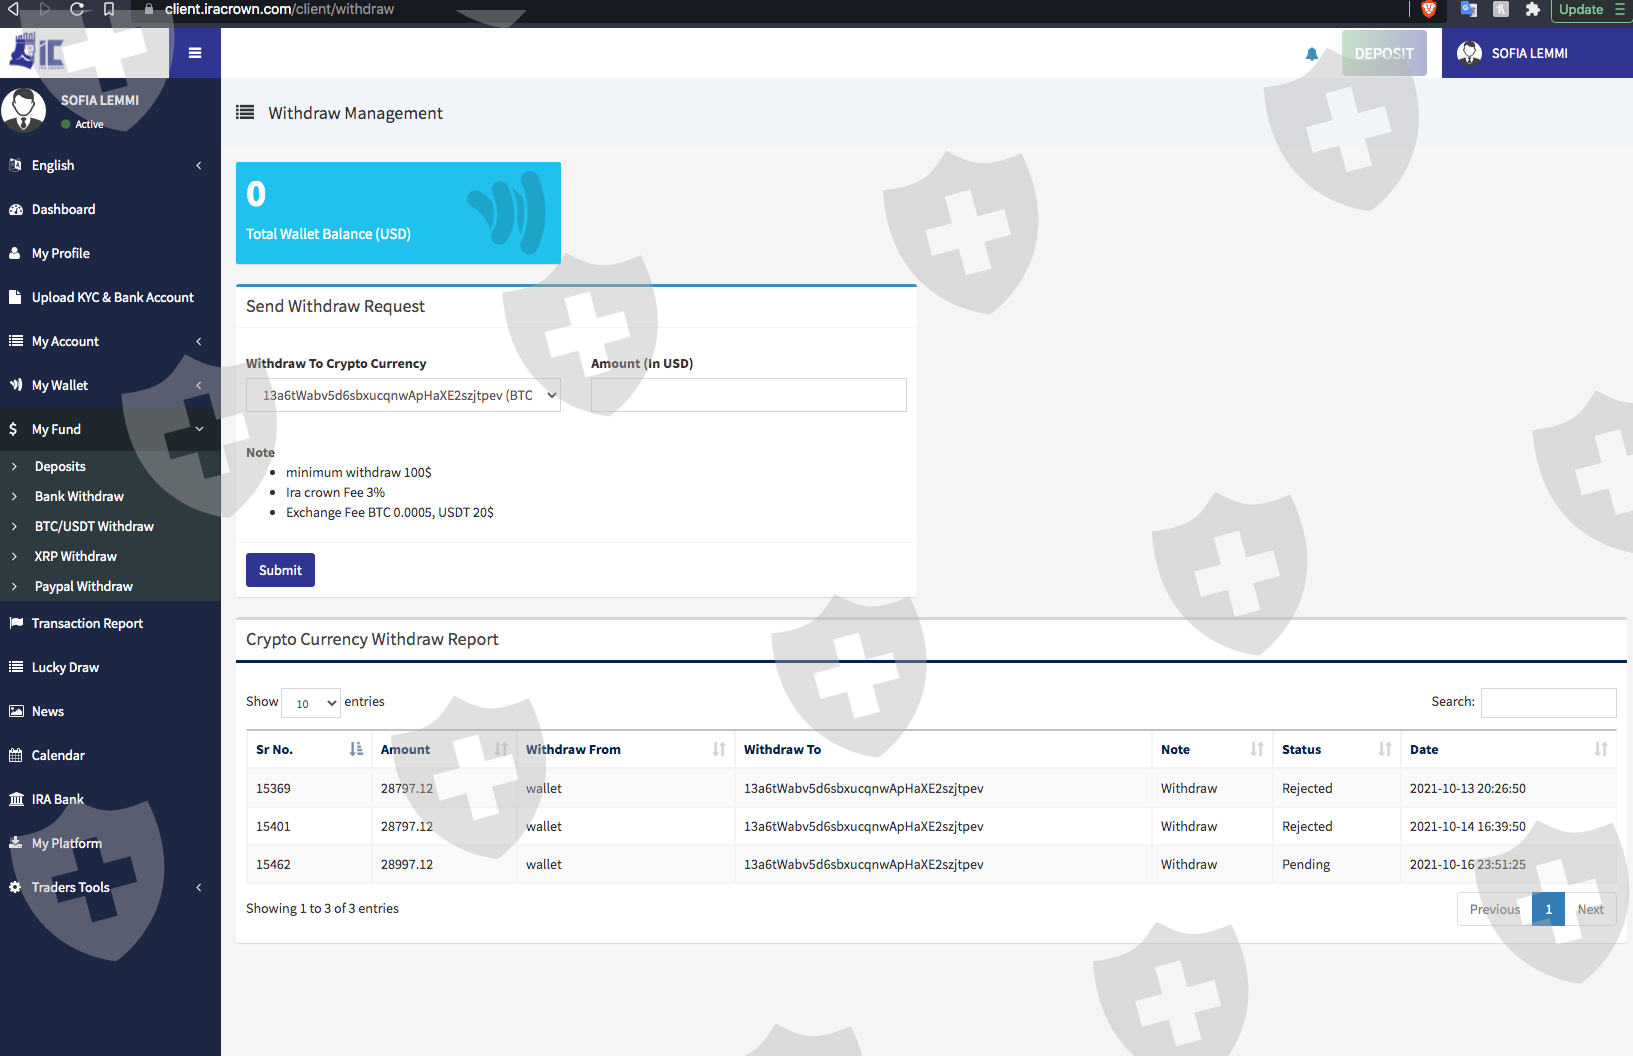
Task: Open the crypto wallet address dropdown
Action: pyautogui.click(x=403, y=395)
